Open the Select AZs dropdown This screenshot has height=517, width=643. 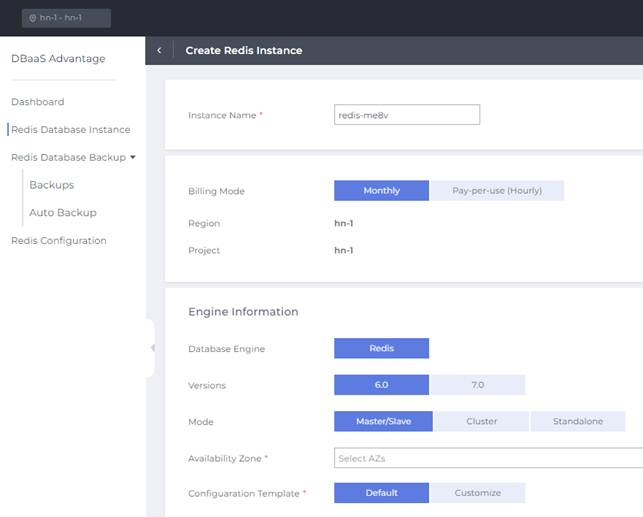[488, 458]
